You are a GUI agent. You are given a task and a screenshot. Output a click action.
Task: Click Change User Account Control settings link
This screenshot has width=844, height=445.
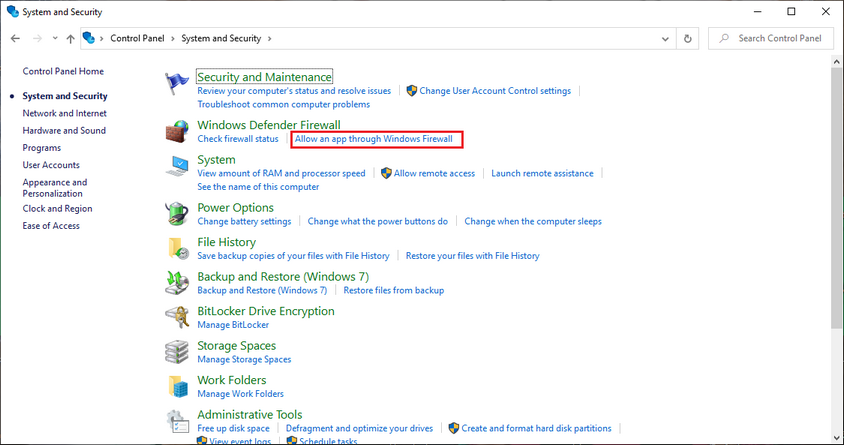click(495, 90)
